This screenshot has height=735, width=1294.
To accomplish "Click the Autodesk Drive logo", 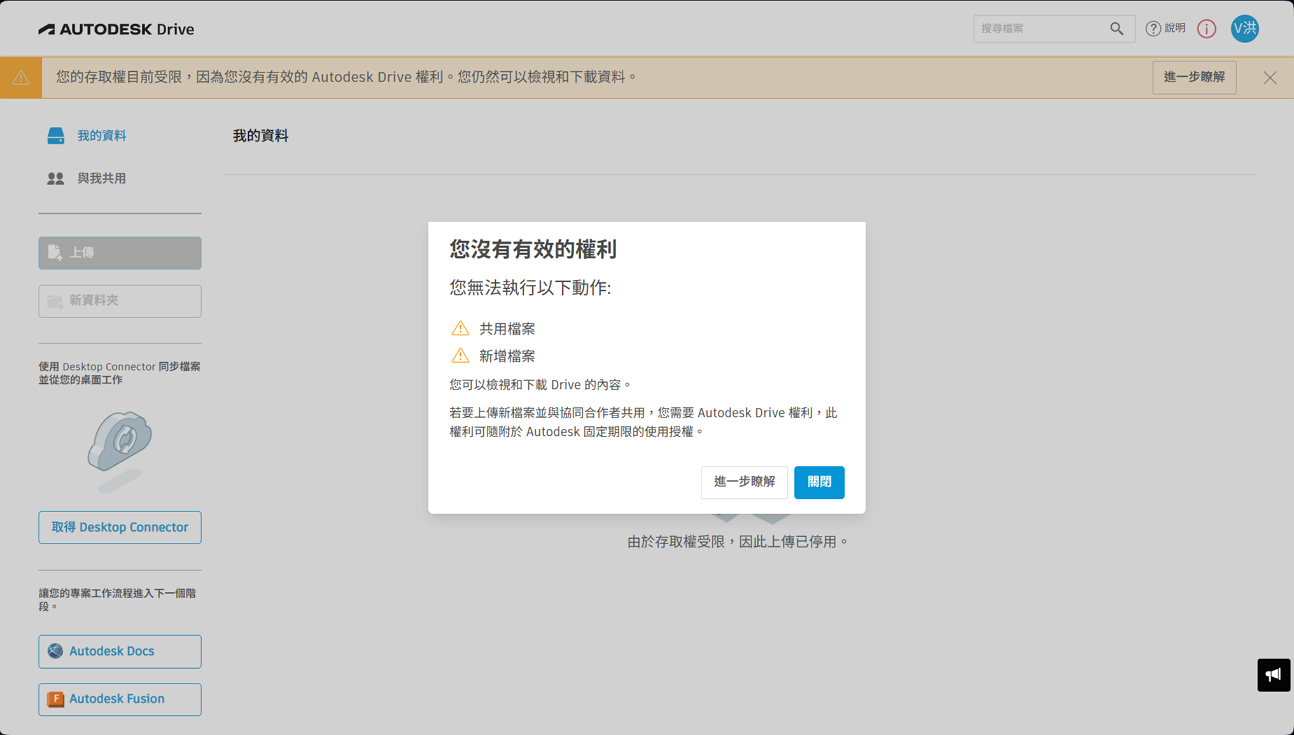I will (116, 29).
